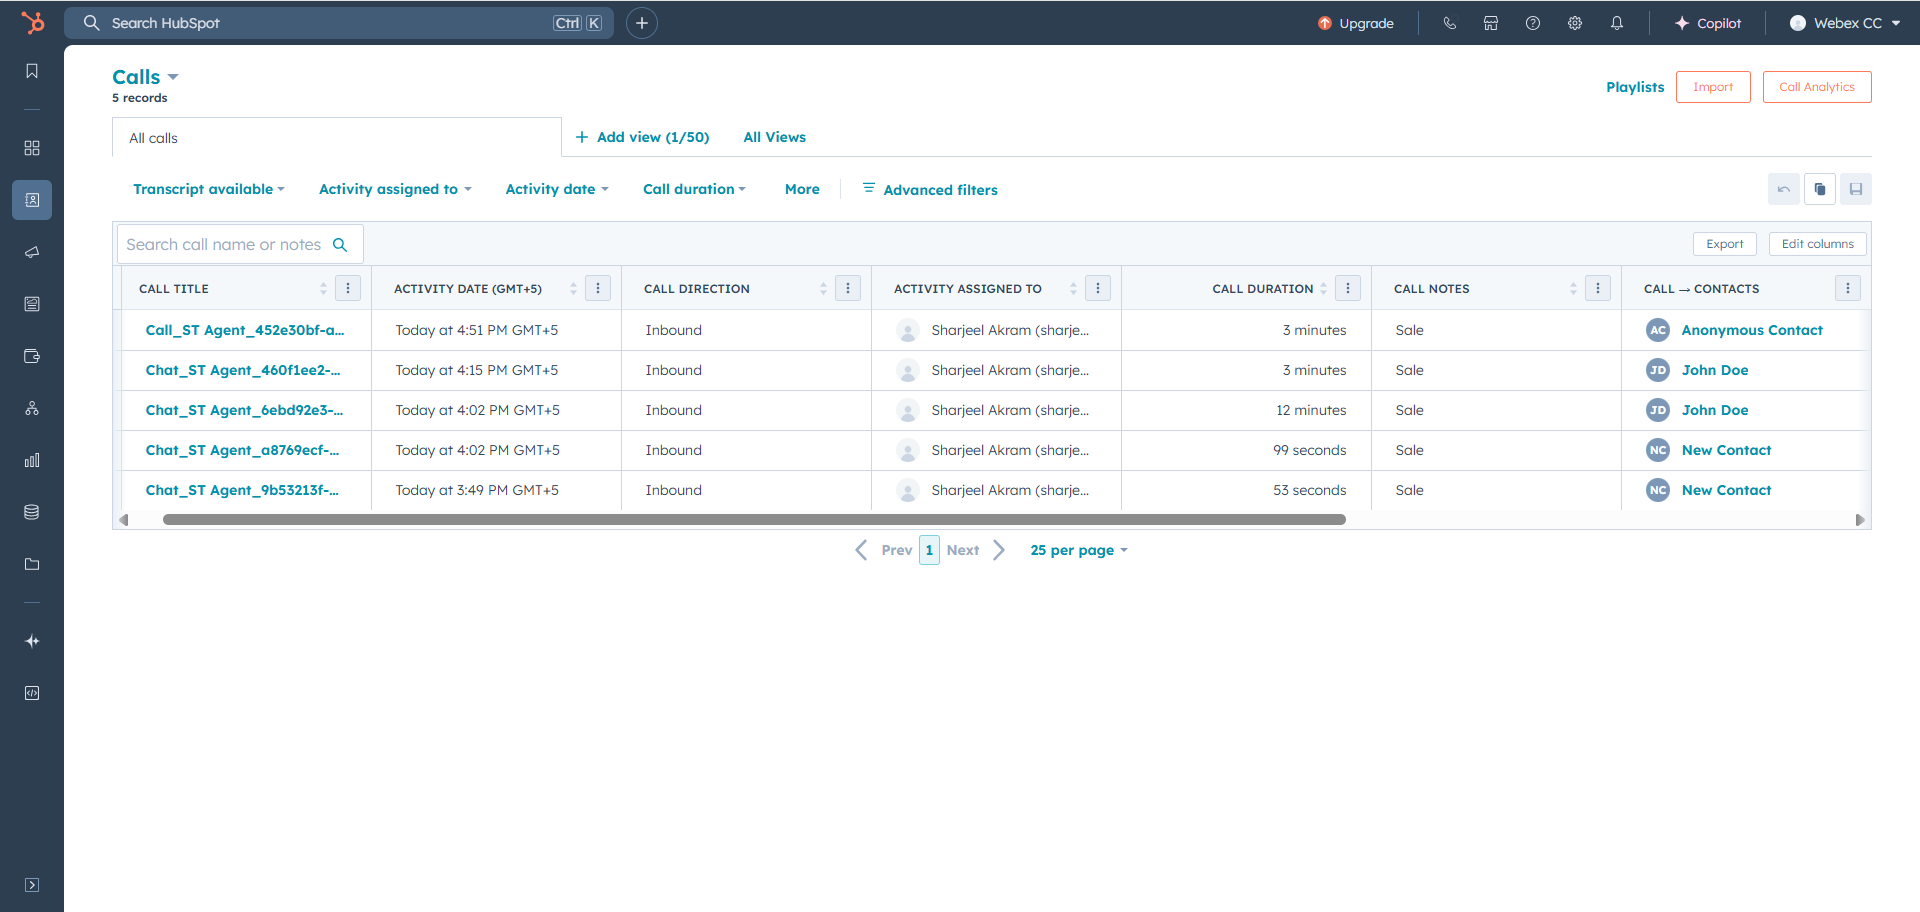Open the Anonymous Contact link
The width and height of the screenshot is (1920, 912).
tap(1751, 330)
